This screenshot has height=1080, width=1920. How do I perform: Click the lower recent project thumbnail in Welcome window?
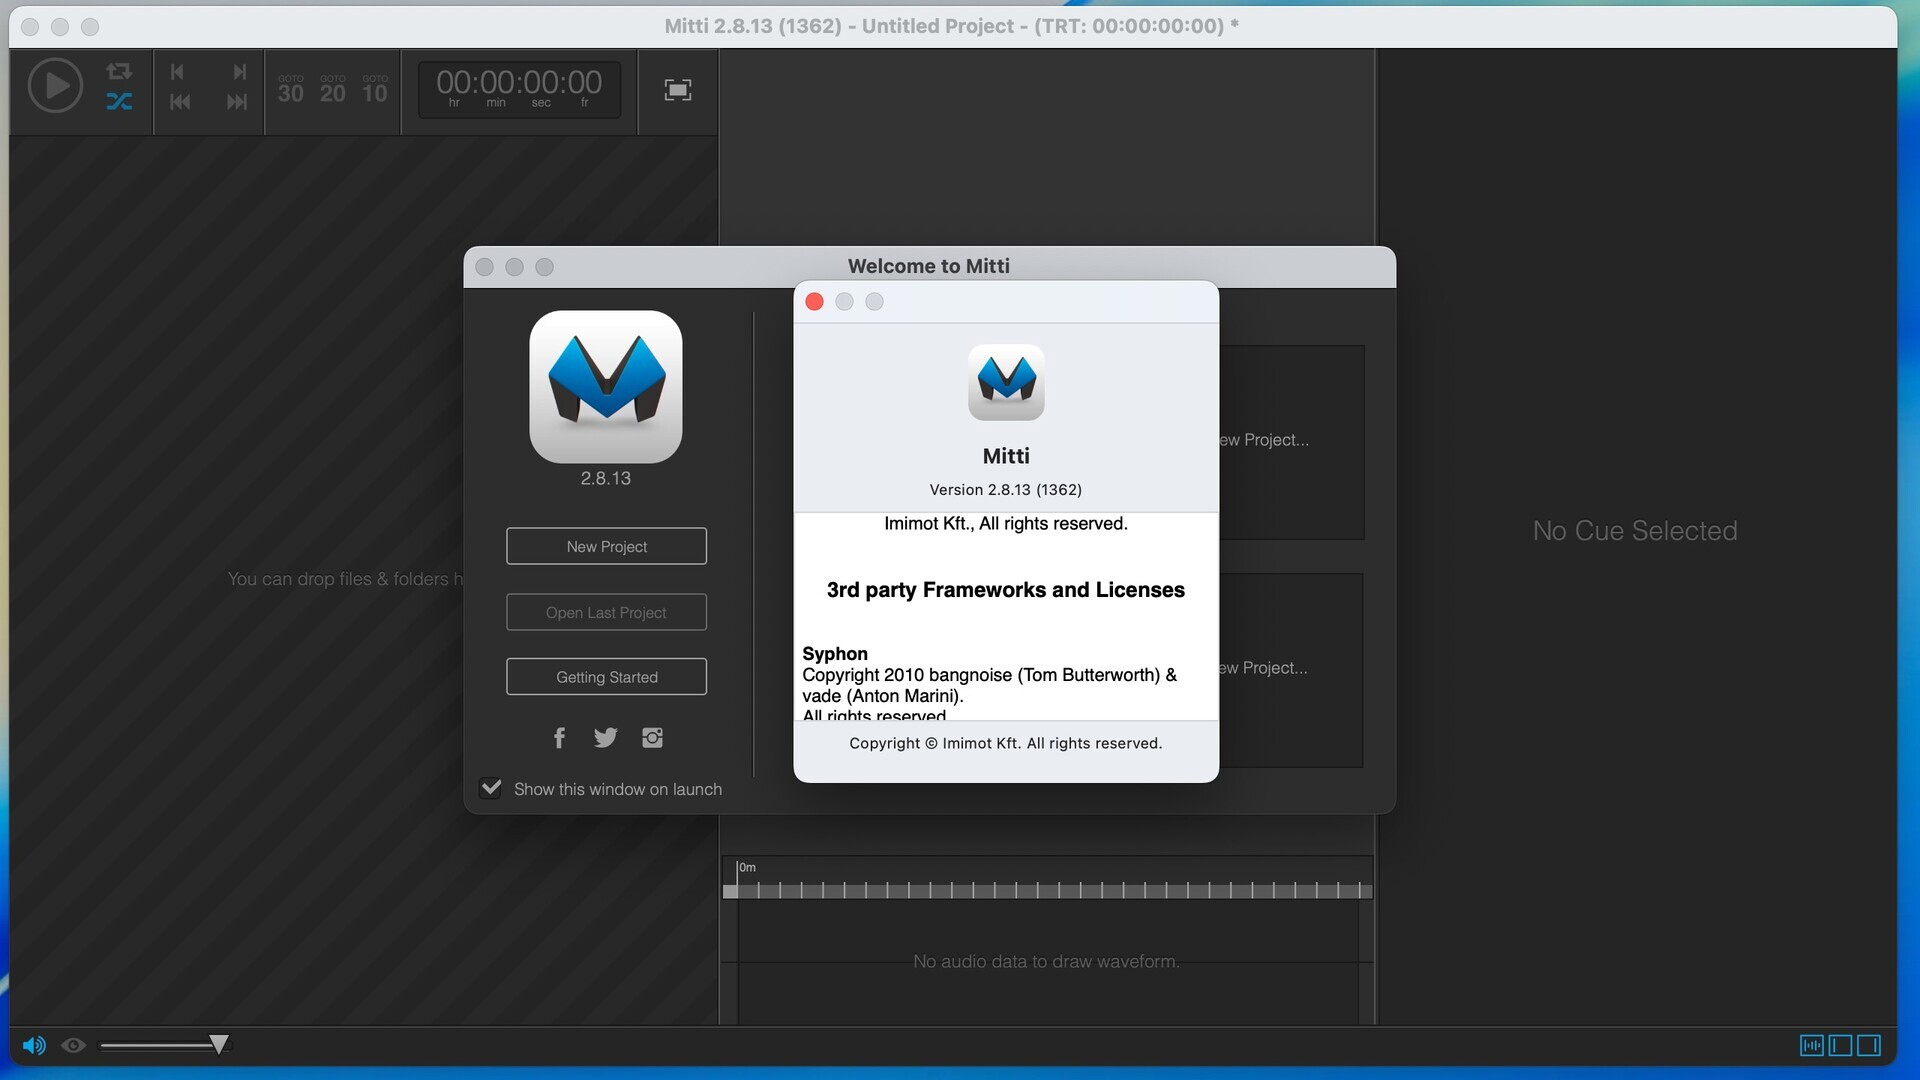point(1290,670)
